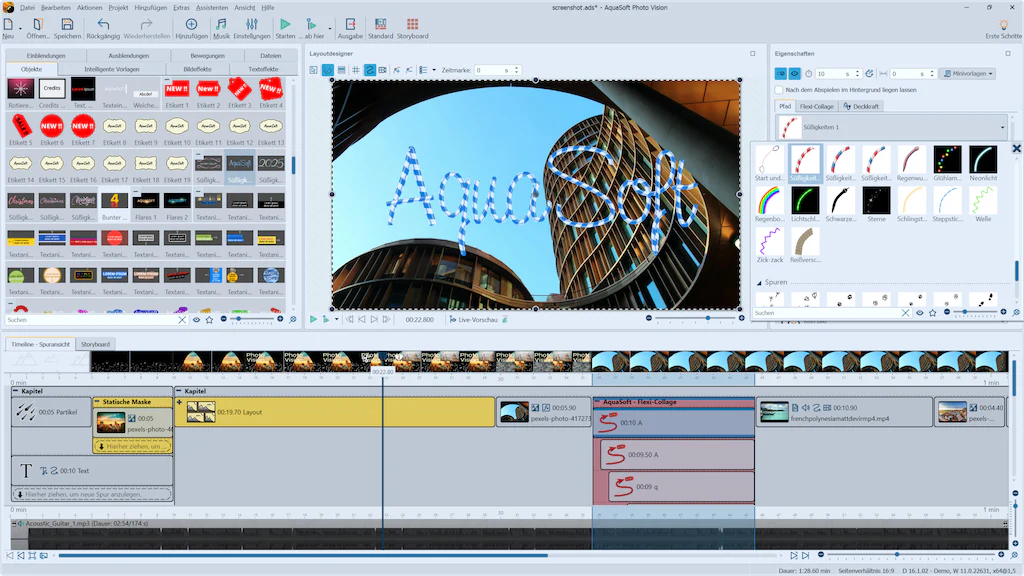The image size is (1024, 576).
Task: Select the Neonlicht path style
Action: (983, 163)
